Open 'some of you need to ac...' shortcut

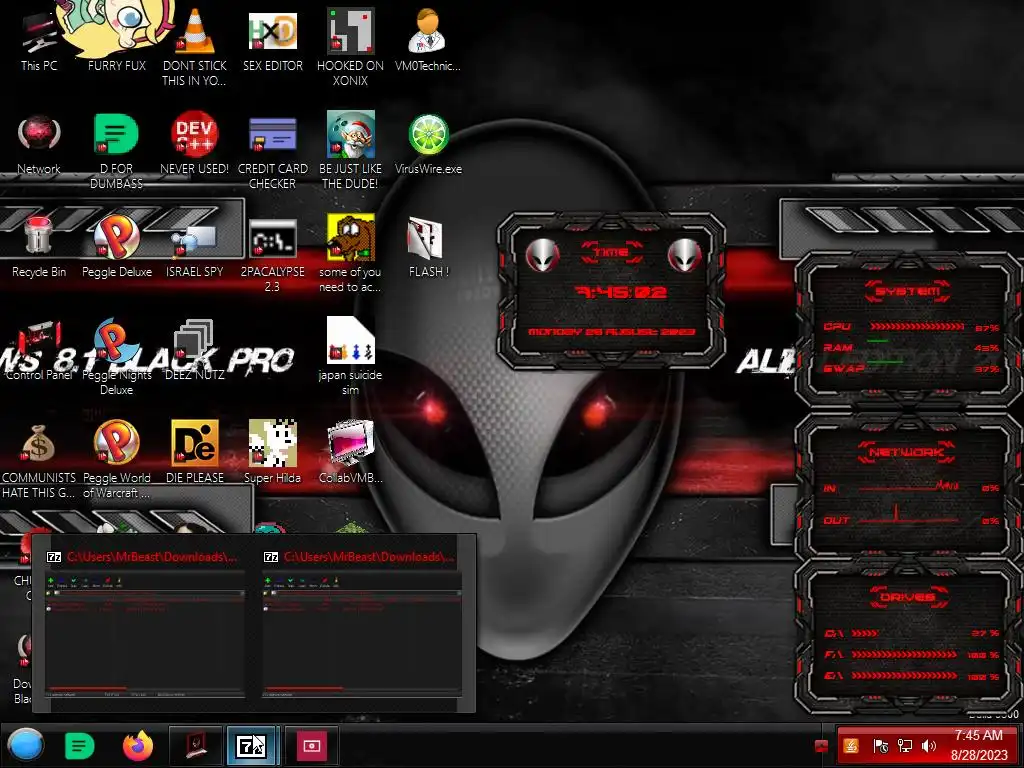[350, 253]
